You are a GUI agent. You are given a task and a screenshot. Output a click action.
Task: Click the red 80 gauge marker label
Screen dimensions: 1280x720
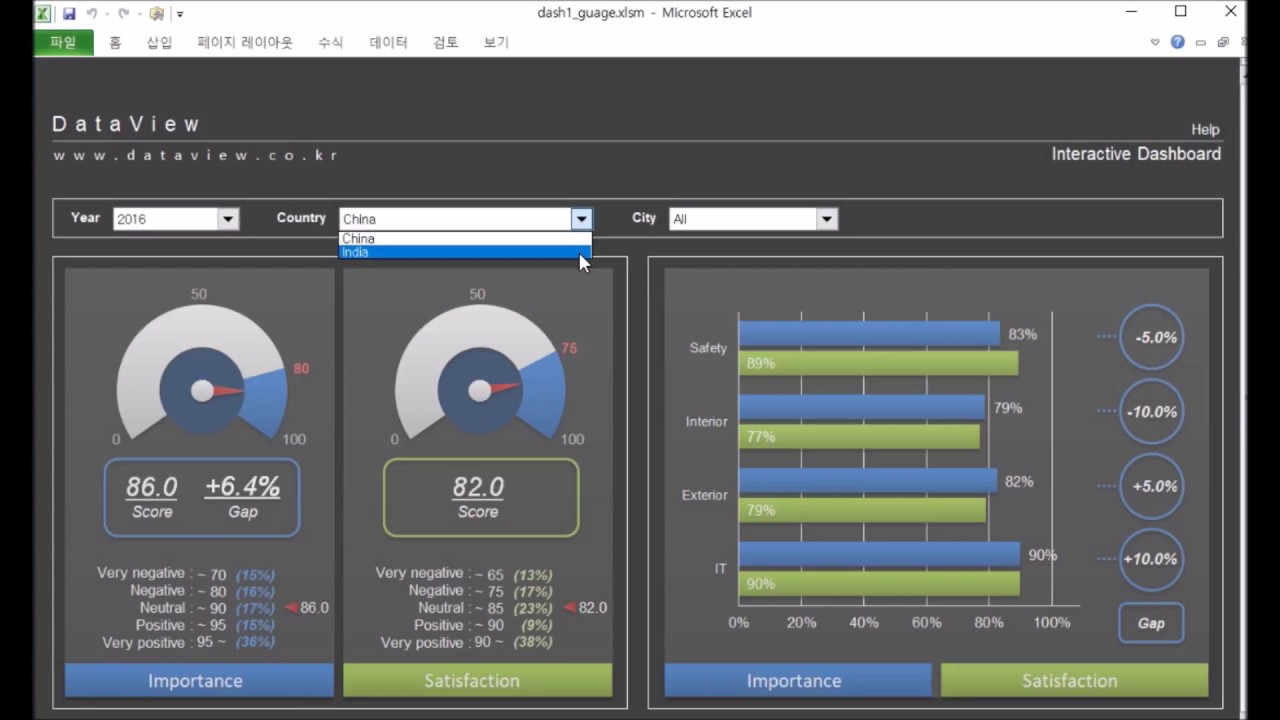coord(301,369)
